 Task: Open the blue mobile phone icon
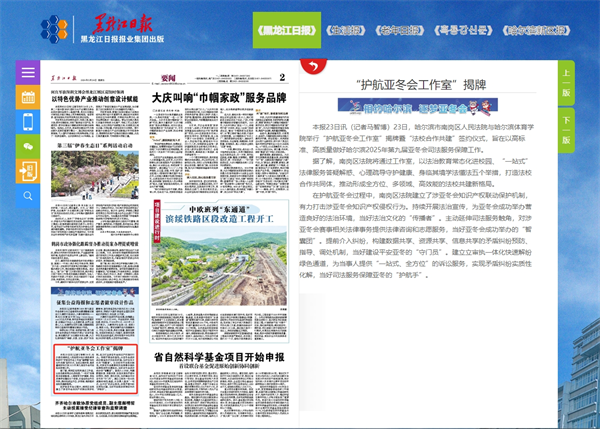(27, 123)
